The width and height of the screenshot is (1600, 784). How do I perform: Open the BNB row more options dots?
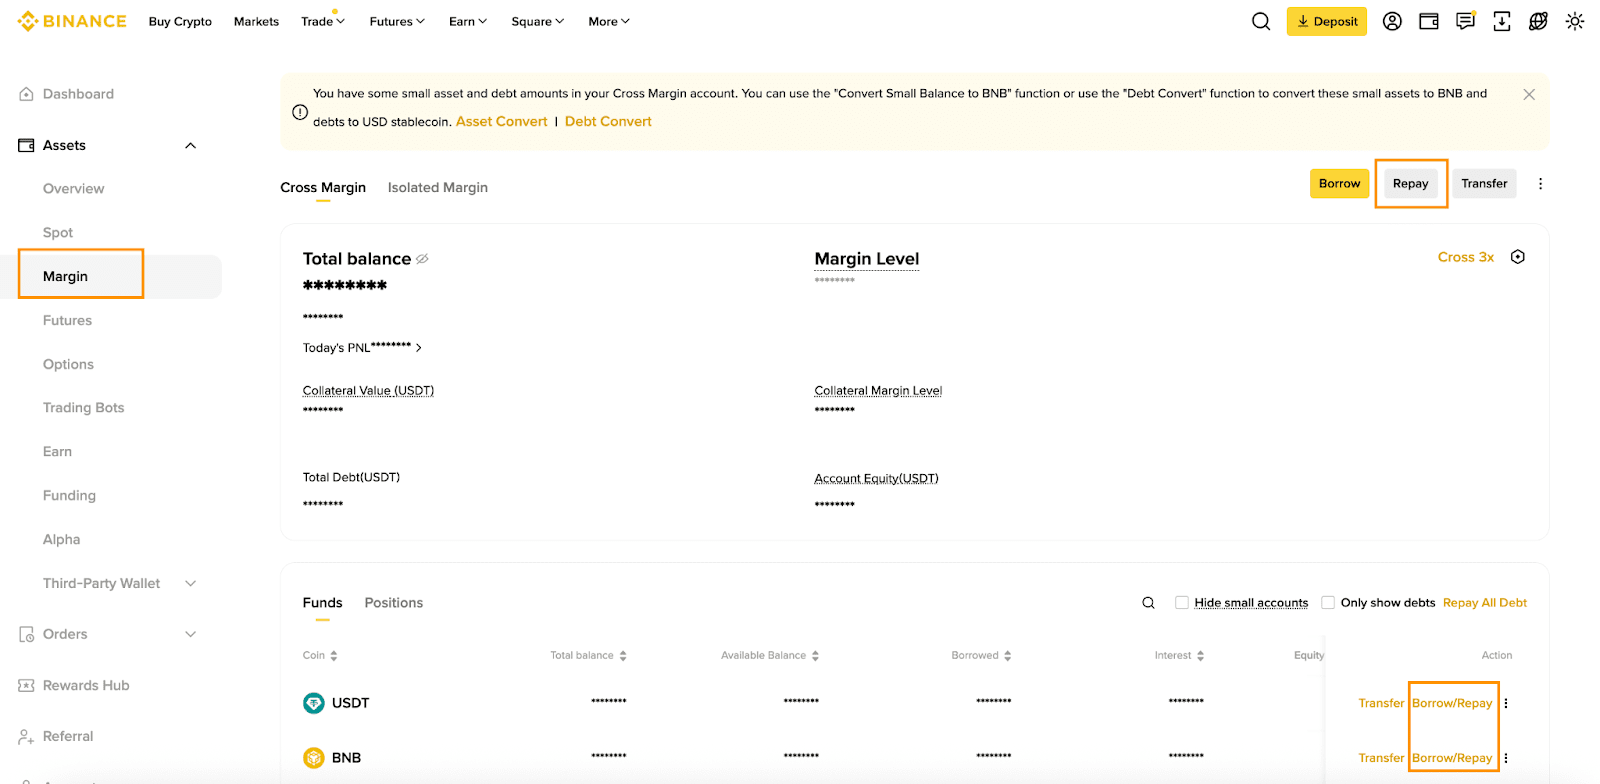pyautogui.click(x=1506, y=758)
